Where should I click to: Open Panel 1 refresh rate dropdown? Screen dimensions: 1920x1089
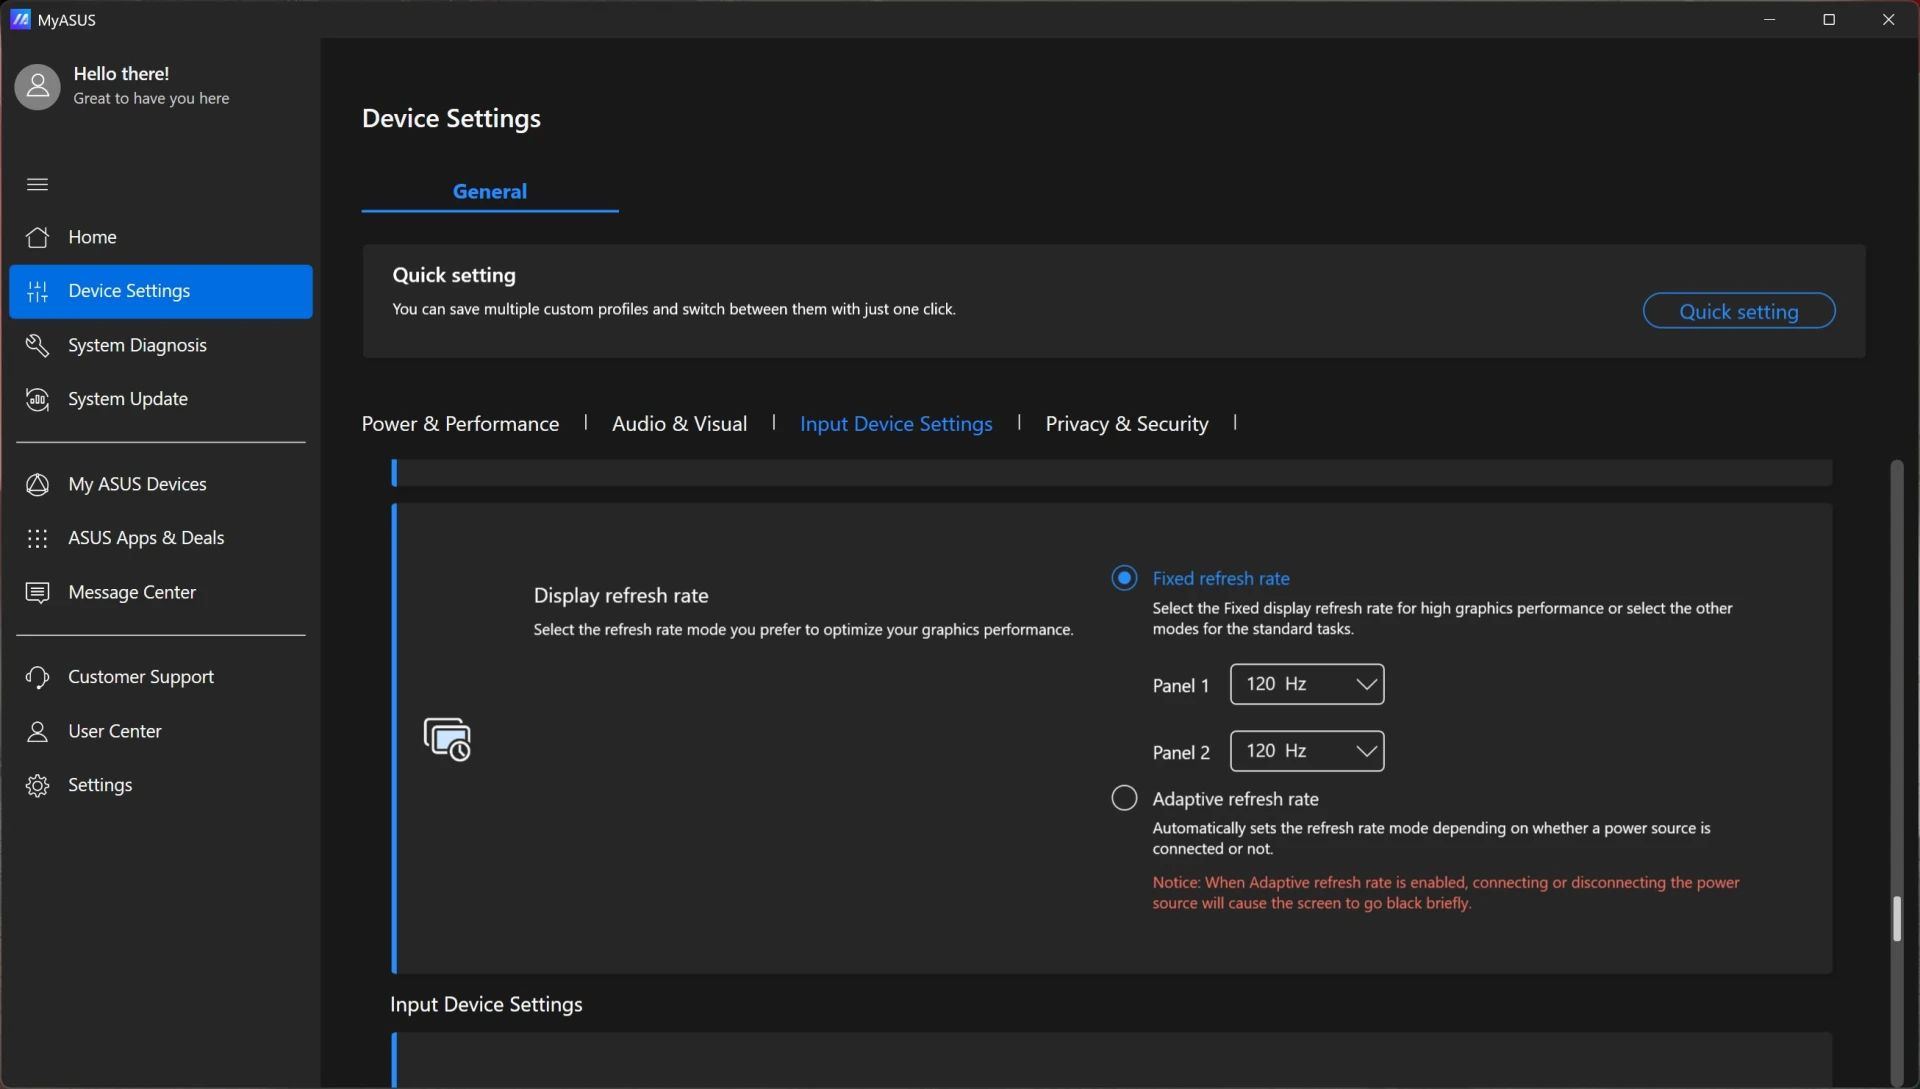tap(1307, 684)
